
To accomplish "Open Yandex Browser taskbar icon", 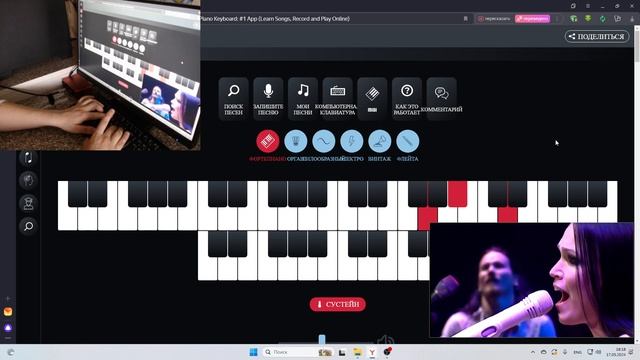I will tap(372, 352).
